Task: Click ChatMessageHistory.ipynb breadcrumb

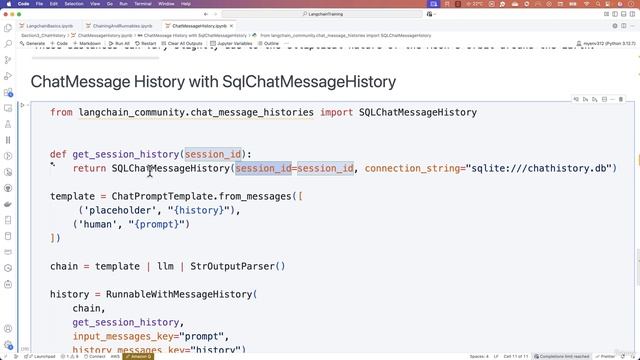Action: (102, 36)
